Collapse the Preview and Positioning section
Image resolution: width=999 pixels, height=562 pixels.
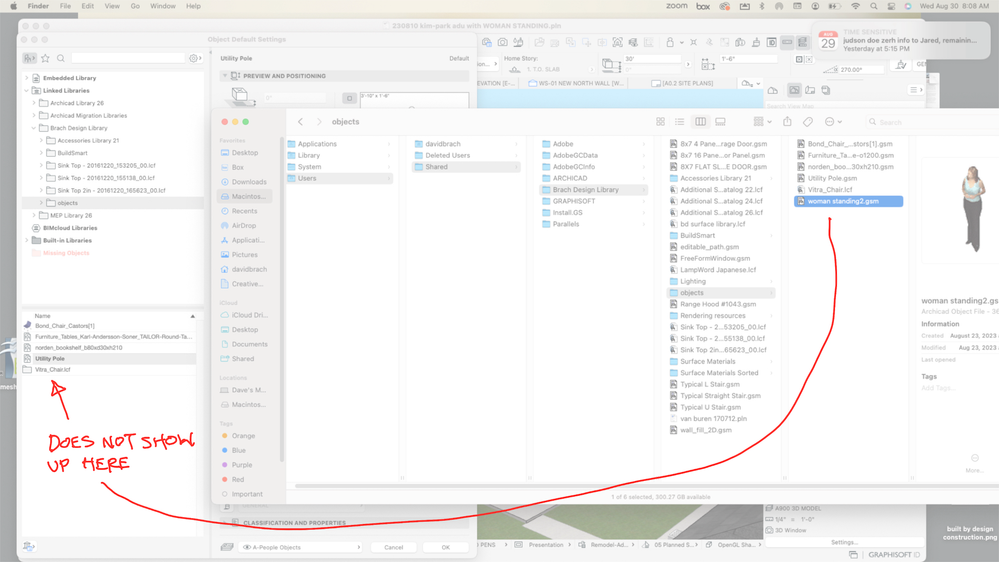coord(225,76)
